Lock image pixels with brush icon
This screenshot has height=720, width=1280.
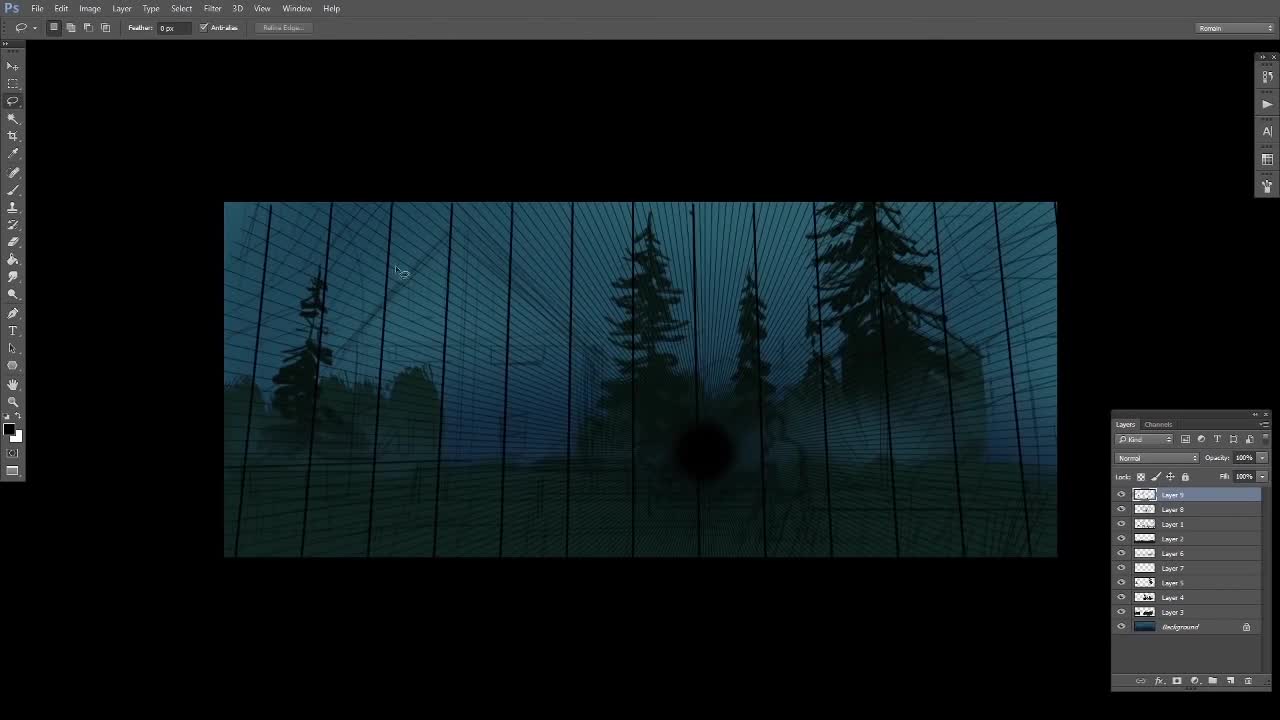(x=1156, y=477)
